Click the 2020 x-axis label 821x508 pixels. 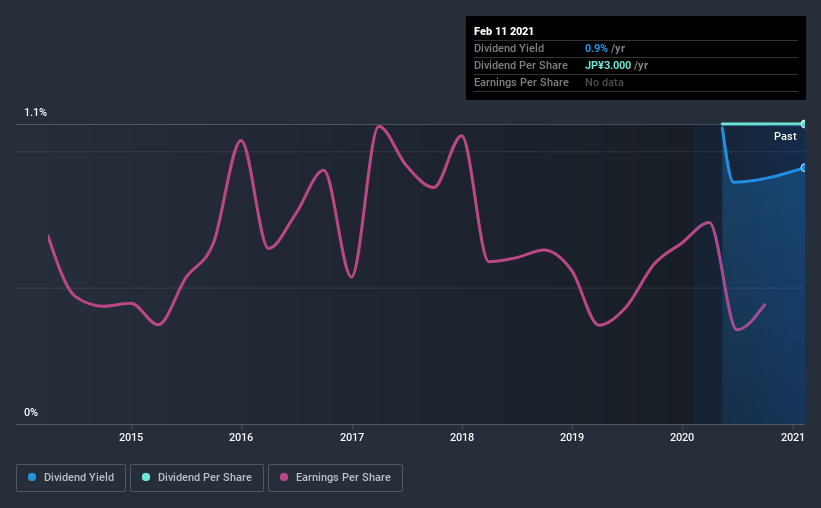coord(682,437)
